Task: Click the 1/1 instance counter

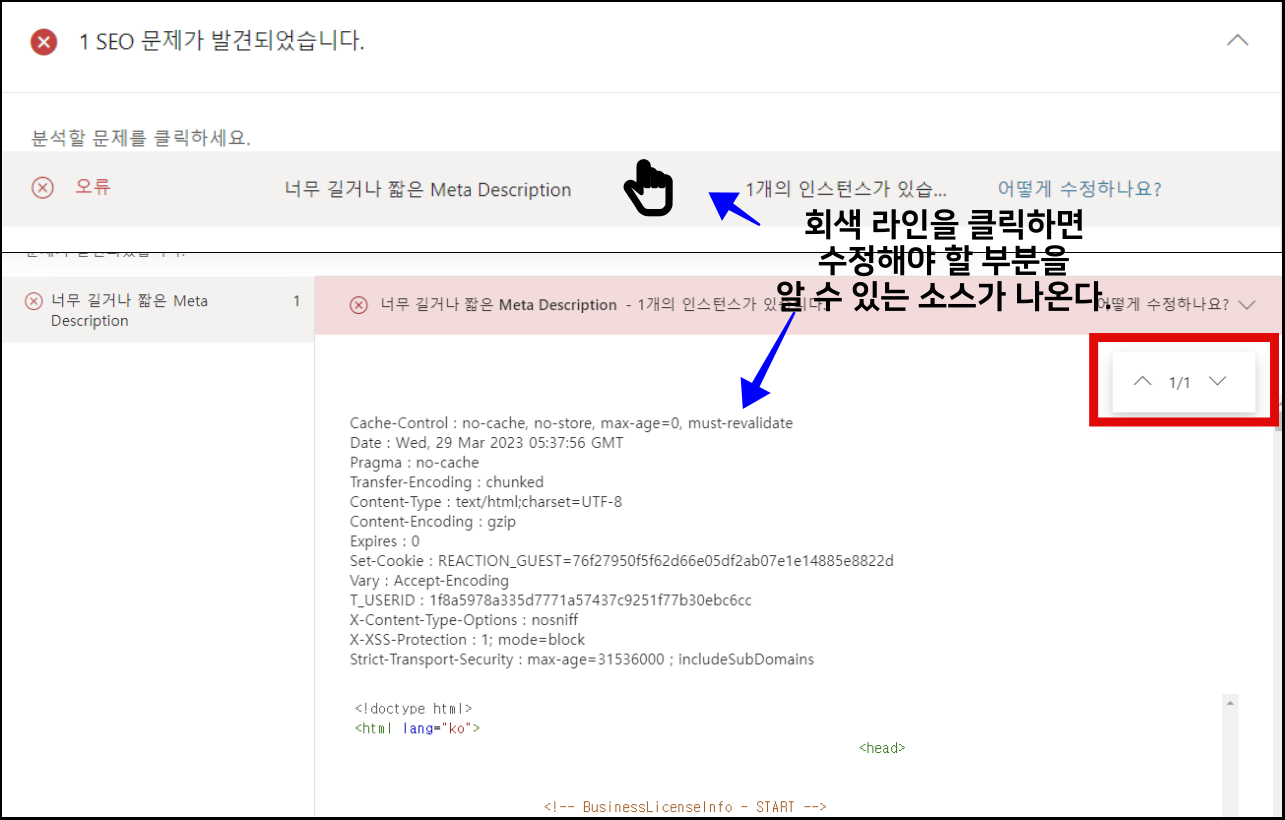Action: tap(1180, 382)
